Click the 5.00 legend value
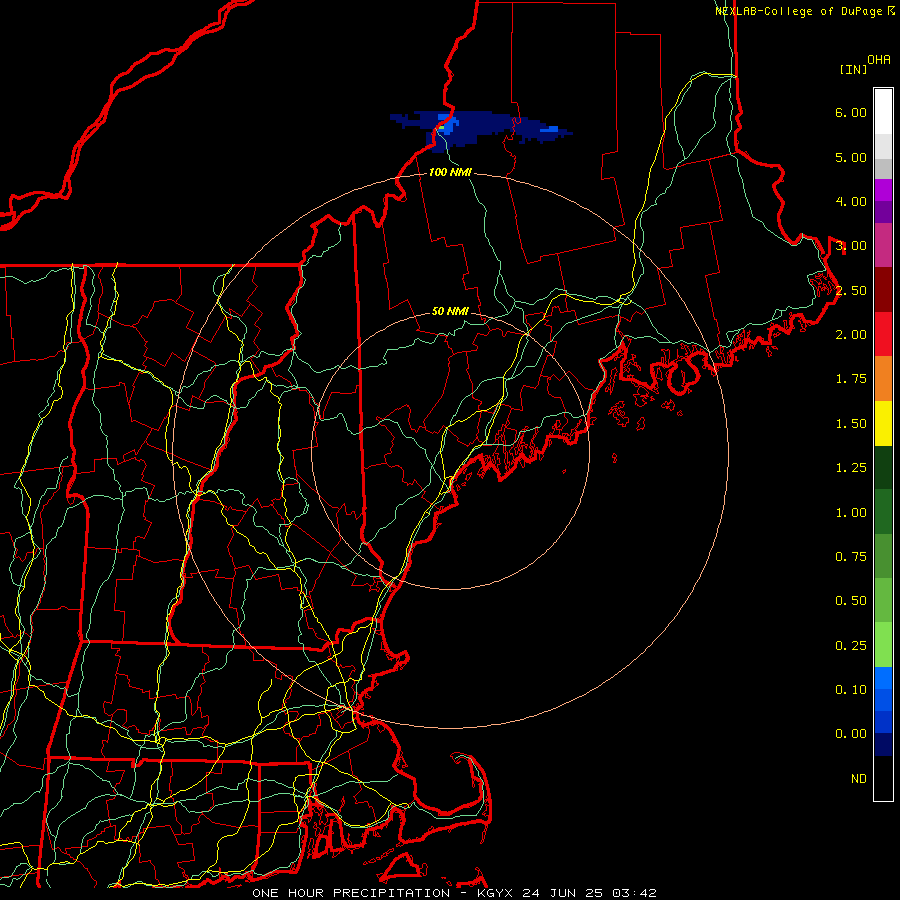This screenshot has height=900, width=900. pos(851,157)
